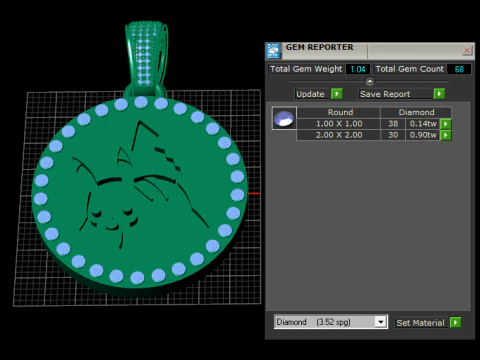Click the 0.14tw weight cell
Screen dimensions: 480x360
423,124
